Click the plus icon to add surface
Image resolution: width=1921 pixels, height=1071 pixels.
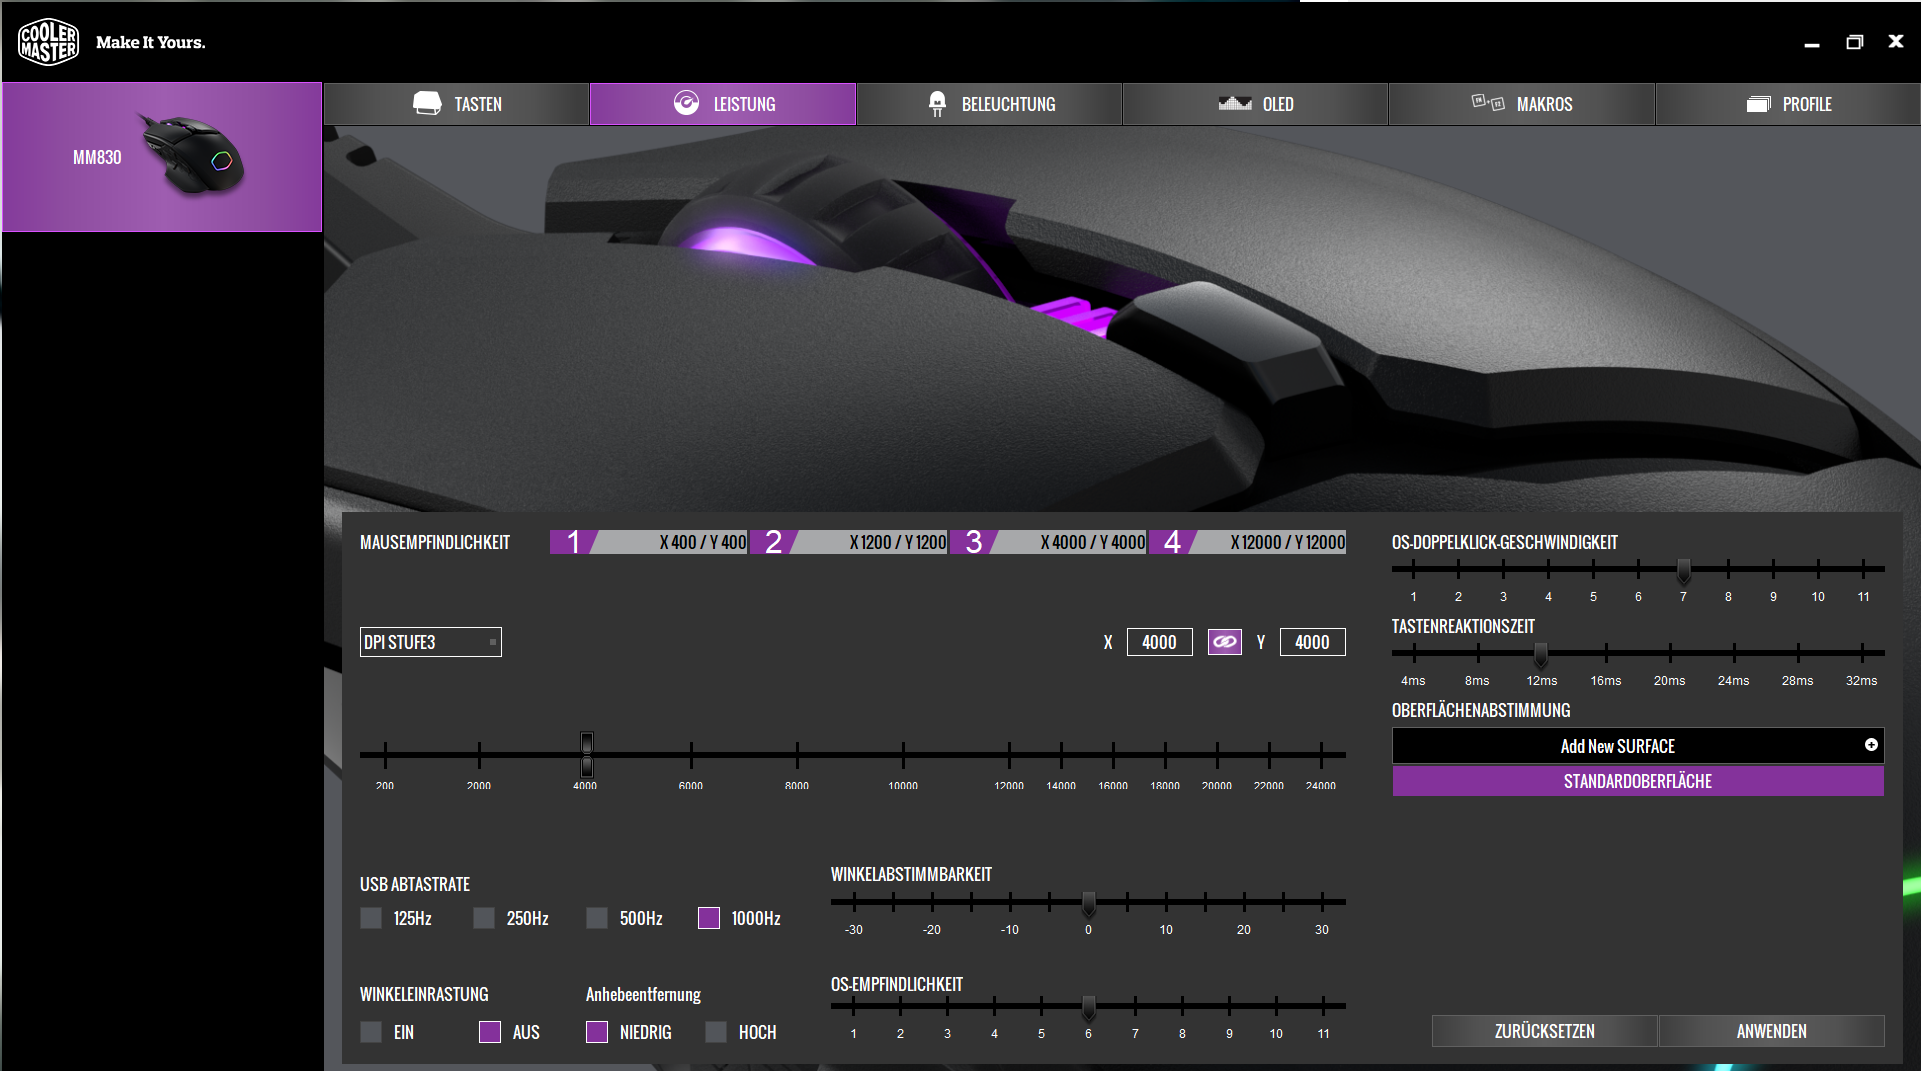[x=1871, y=745]
